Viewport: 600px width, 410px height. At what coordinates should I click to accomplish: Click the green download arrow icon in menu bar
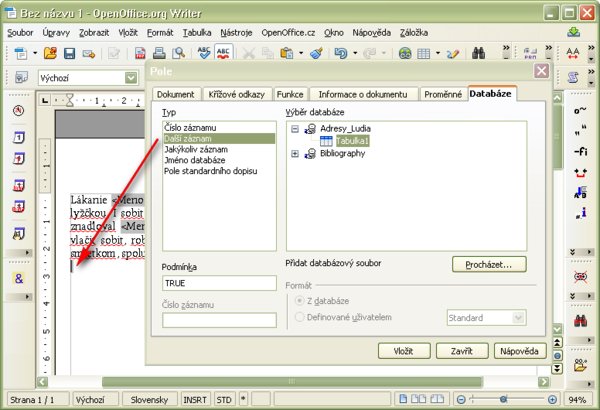coord(574,32)
